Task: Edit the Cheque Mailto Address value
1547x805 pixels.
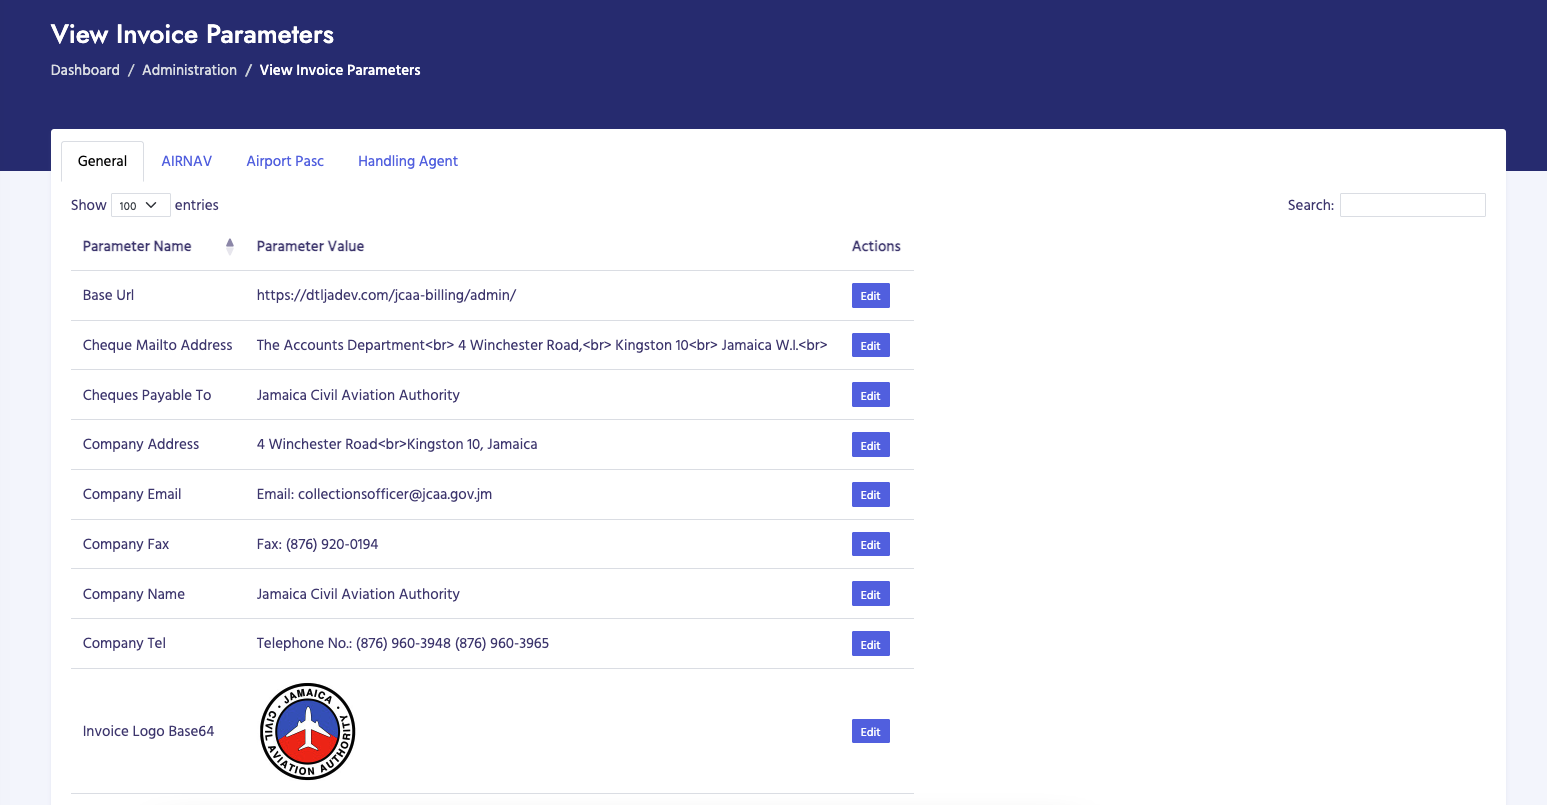Action: tap(870, 345)
